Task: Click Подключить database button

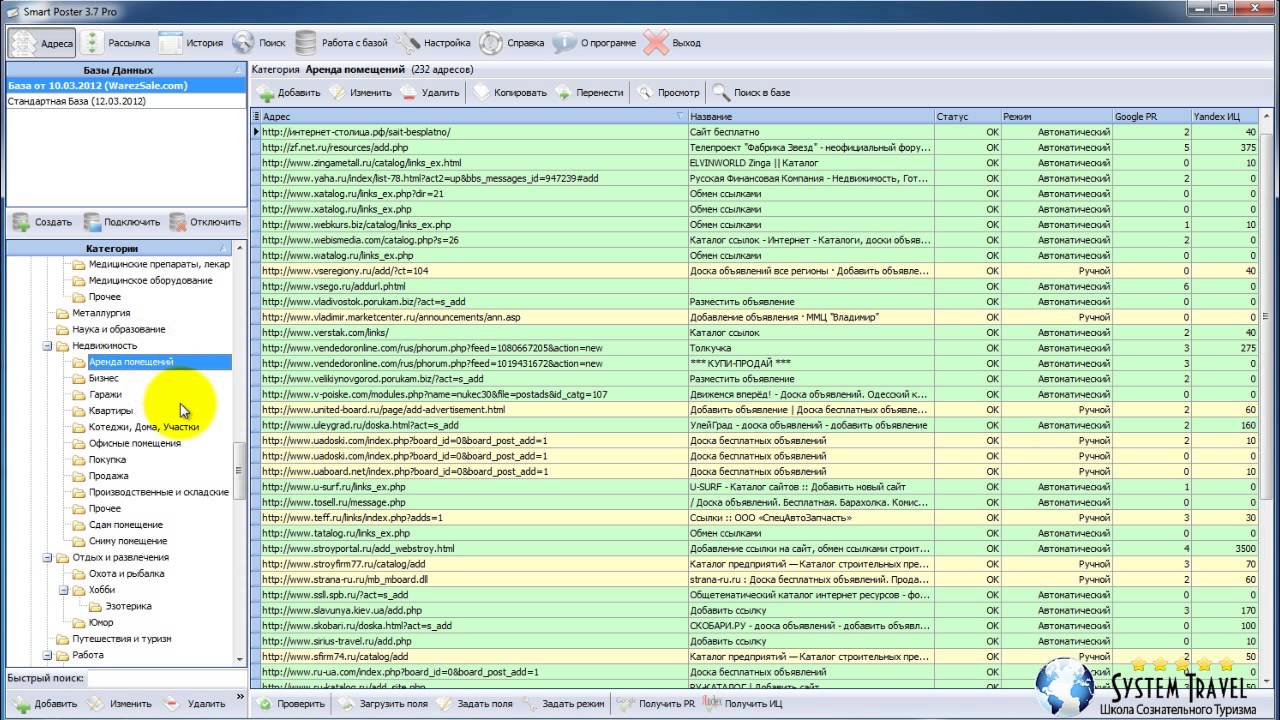Action: coord(121,222)
